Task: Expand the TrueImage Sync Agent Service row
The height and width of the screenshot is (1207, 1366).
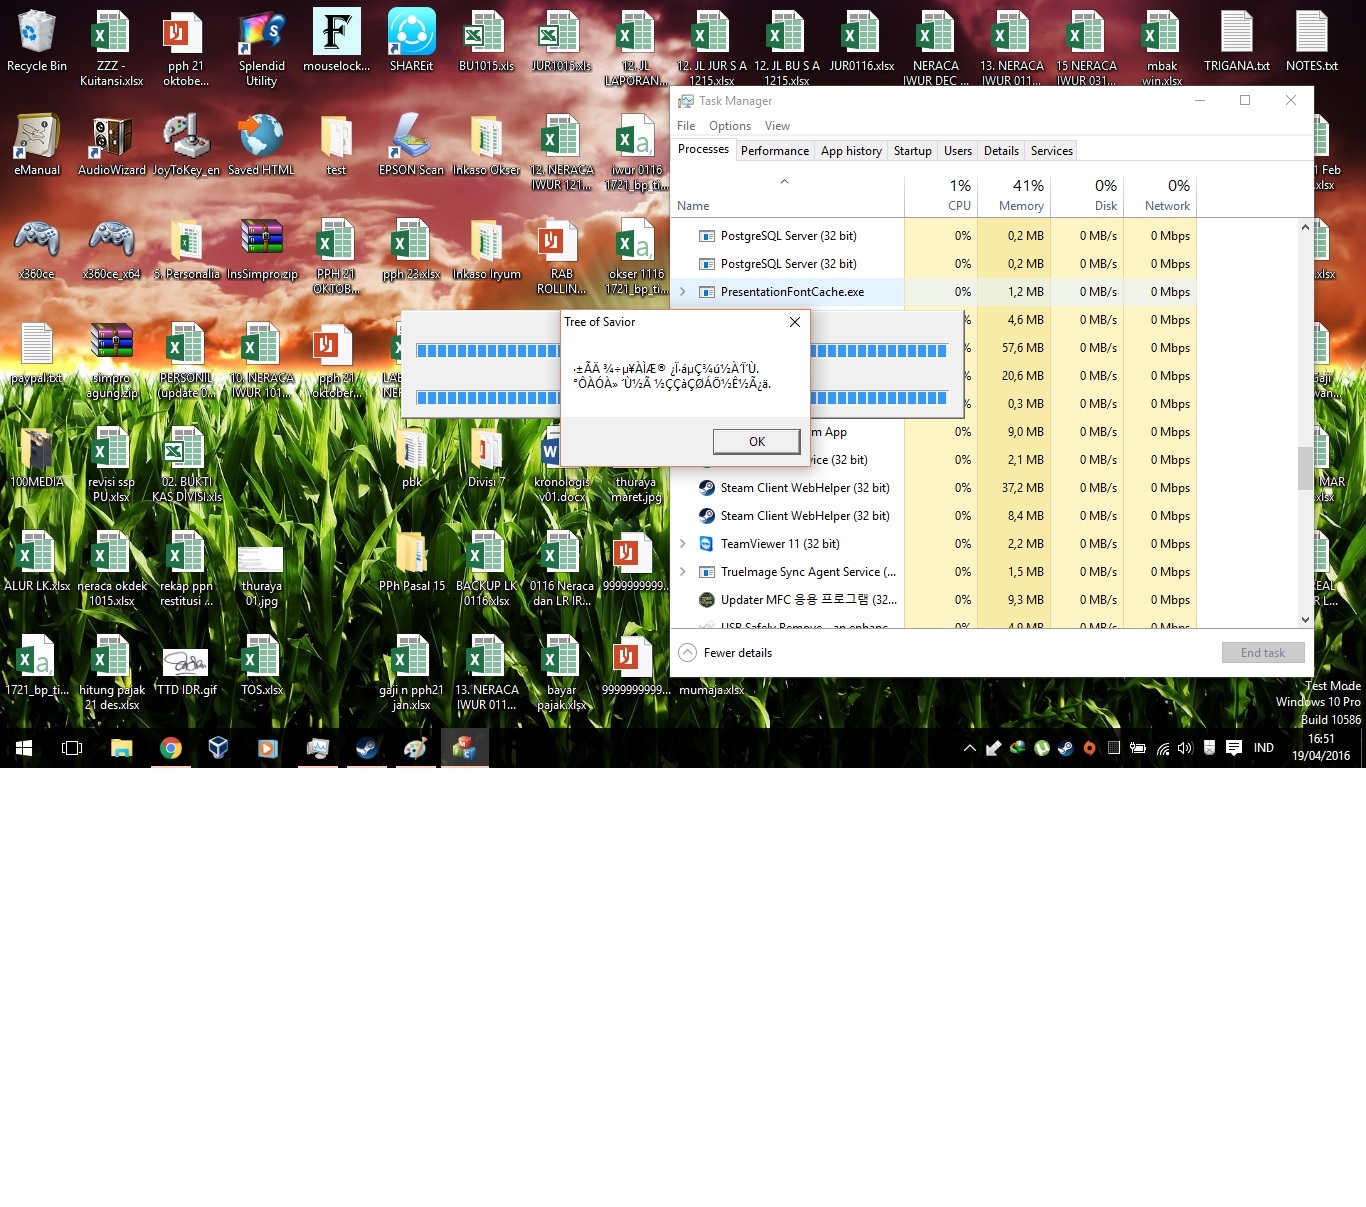Action: tap(683, 572)
